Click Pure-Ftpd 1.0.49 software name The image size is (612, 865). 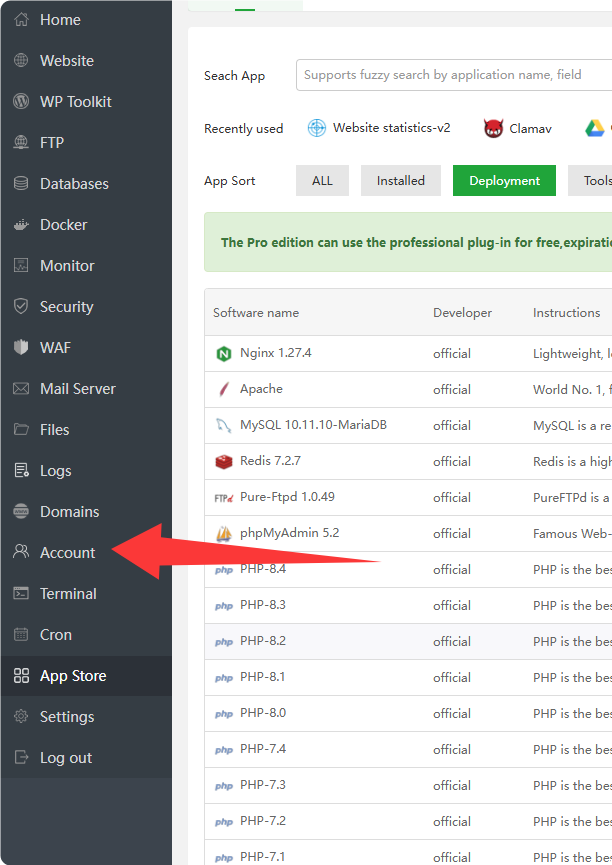288,496
